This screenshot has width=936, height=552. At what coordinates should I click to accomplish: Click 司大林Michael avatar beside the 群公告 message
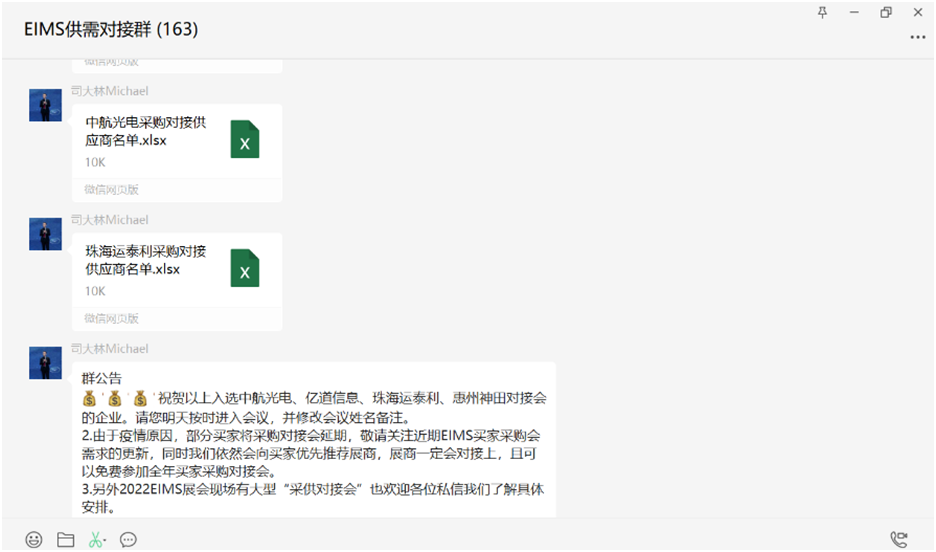(45, 363)
